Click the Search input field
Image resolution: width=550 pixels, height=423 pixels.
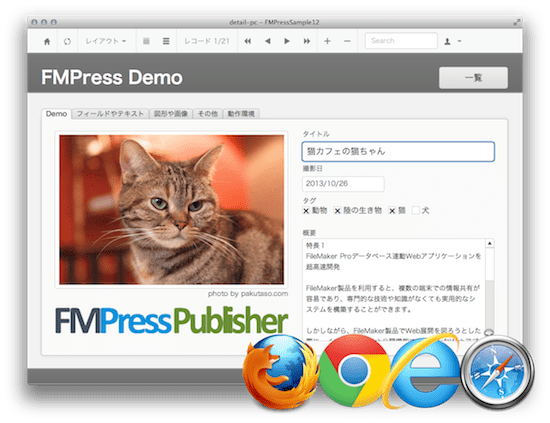coord(401,41)
